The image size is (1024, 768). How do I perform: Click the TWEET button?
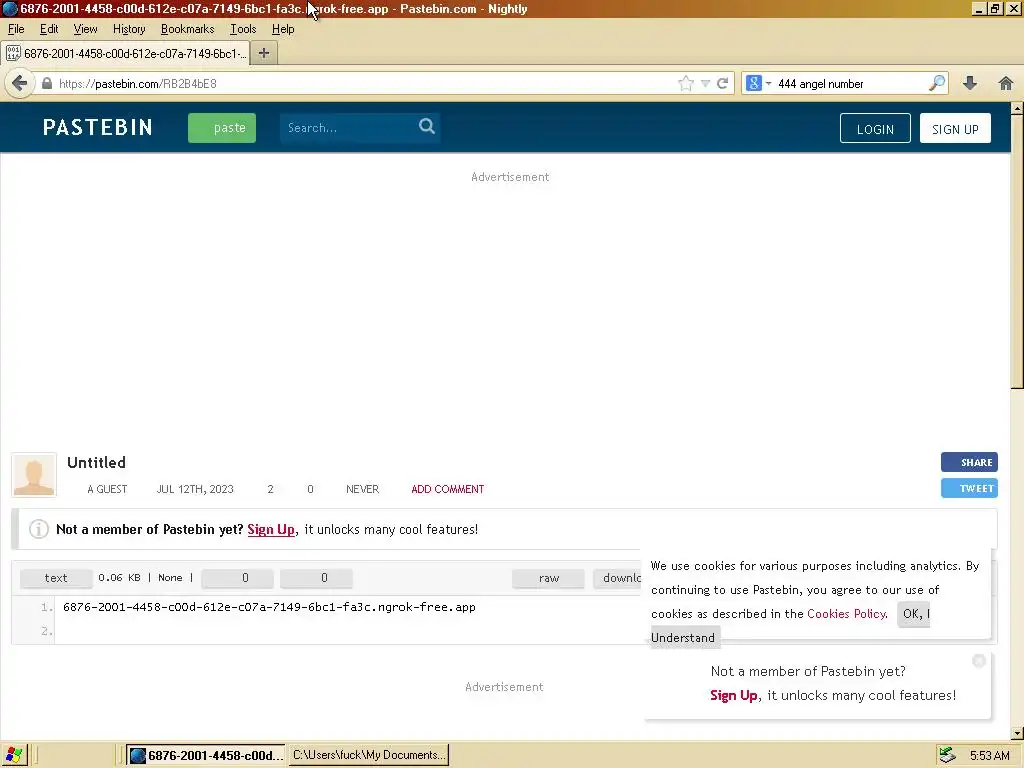969,488
